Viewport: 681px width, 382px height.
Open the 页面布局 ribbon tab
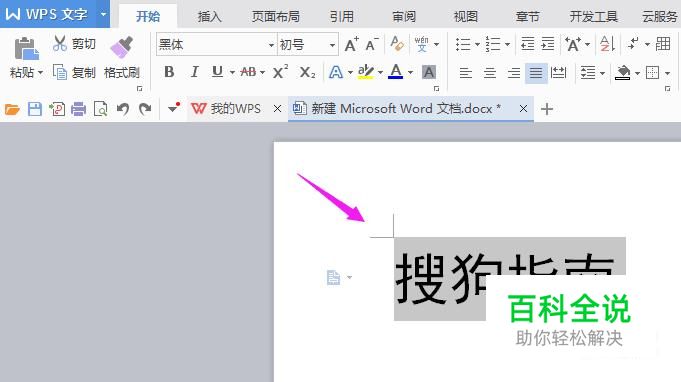[276, 16]
